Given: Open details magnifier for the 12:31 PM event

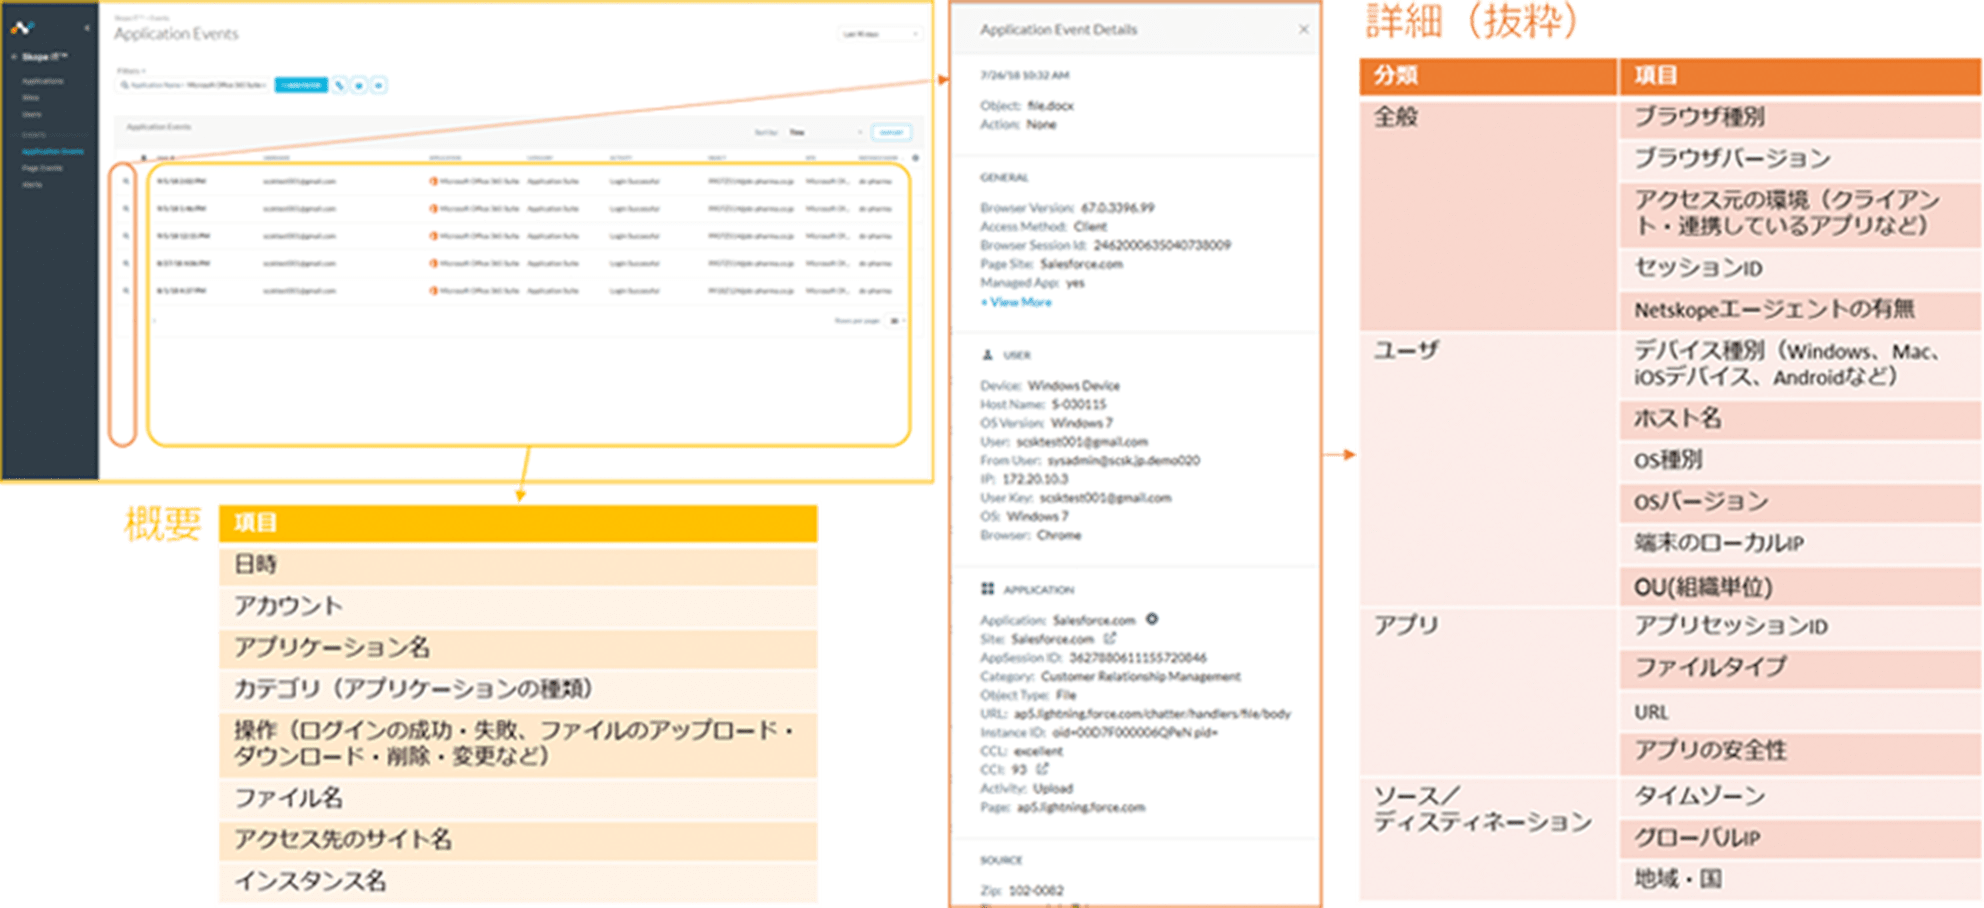Looking at the screenshot, I should point(125,236).
